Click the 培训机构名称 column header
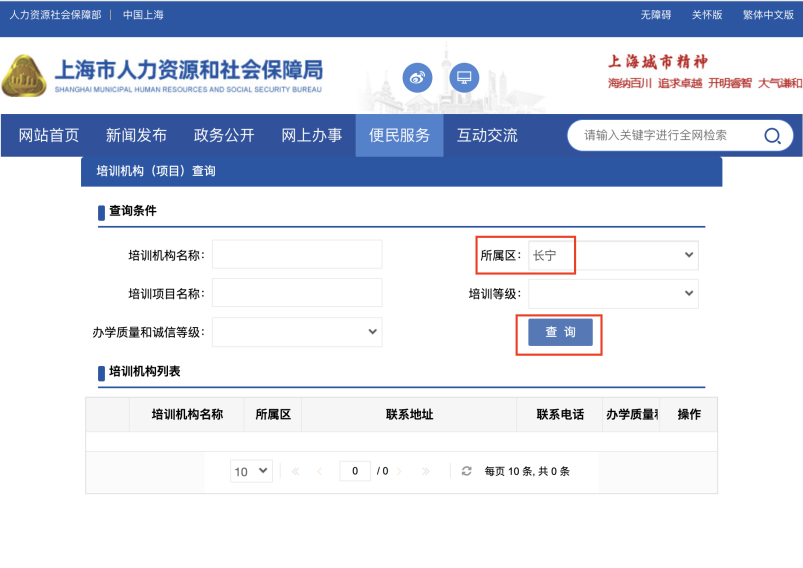This screenshot has width=803, height=568. (x=187, y=414)
